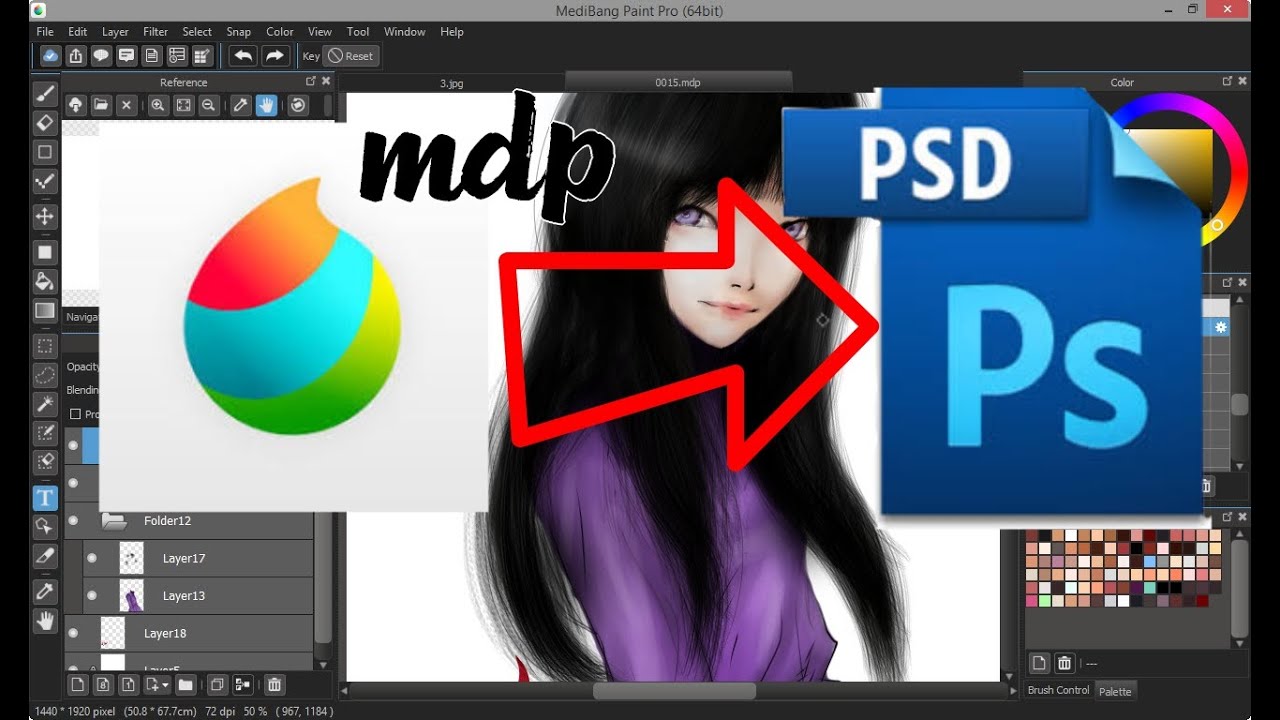This screenshot has height=720, width=1280.
Task: Click the export share icon
Action: [76, 56]
